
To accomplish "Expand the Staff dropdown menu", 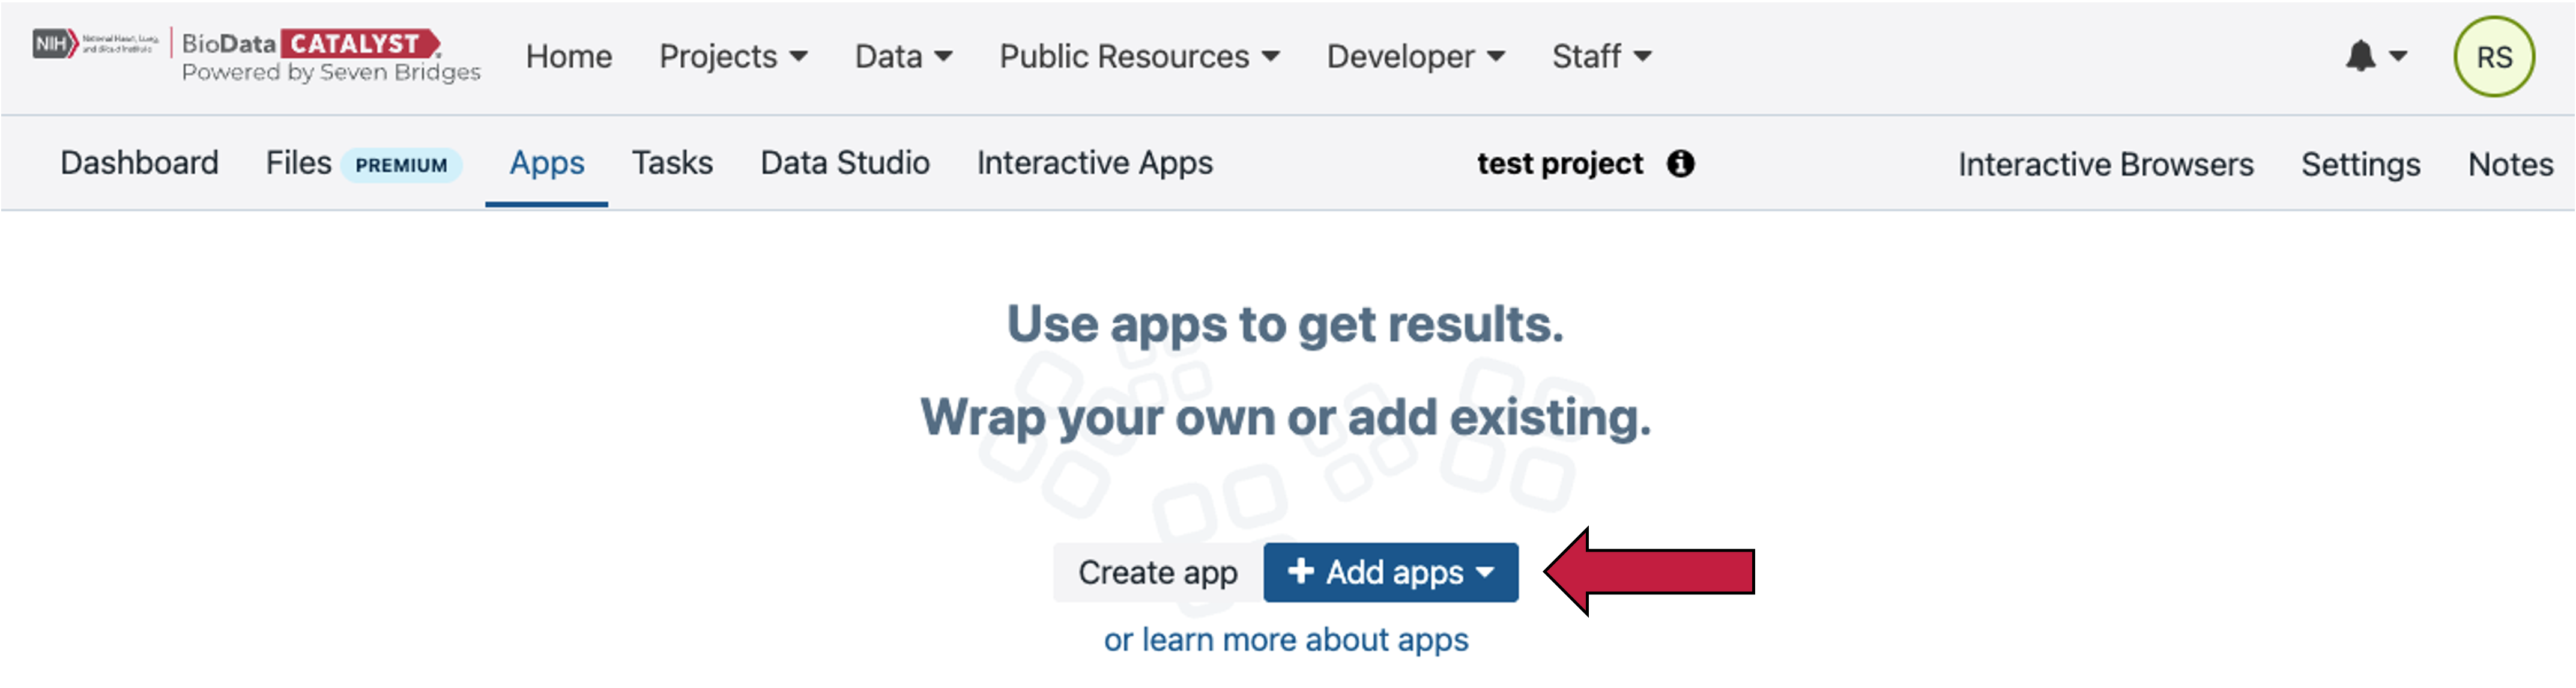I will [1601, 56].
